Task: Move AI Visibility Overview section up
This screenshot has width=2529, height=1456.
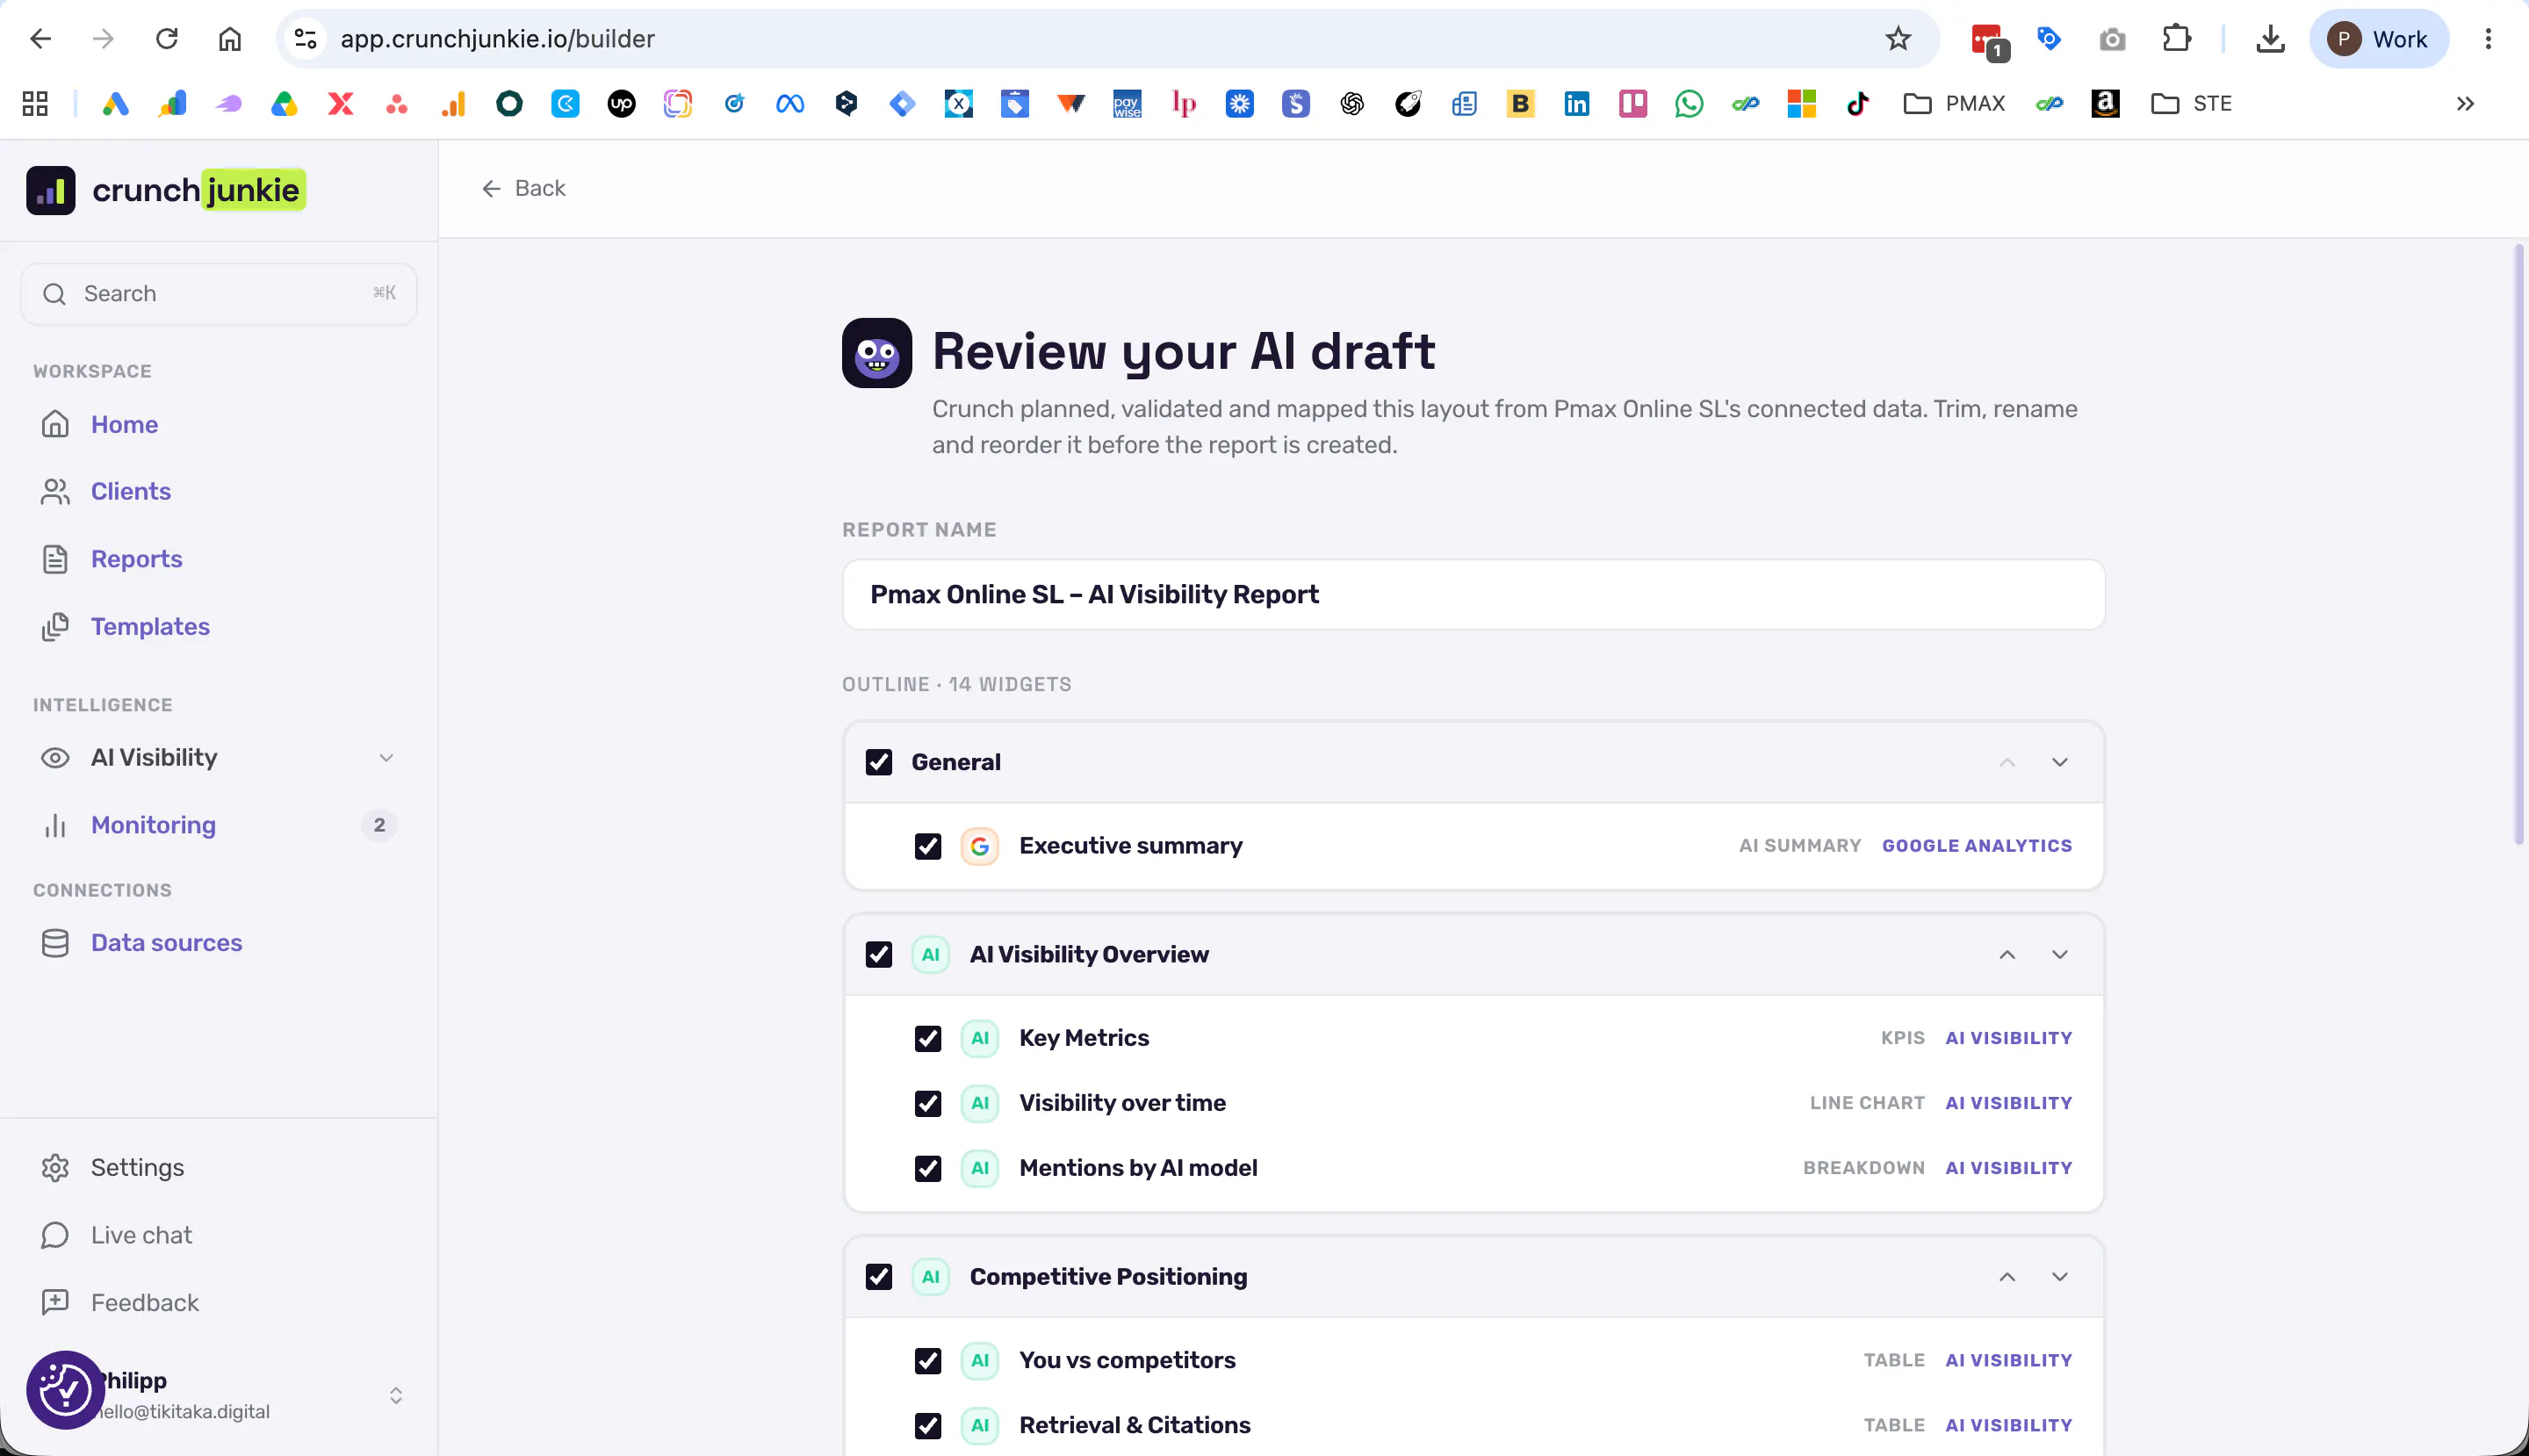Action: (x=2007, y=955)
